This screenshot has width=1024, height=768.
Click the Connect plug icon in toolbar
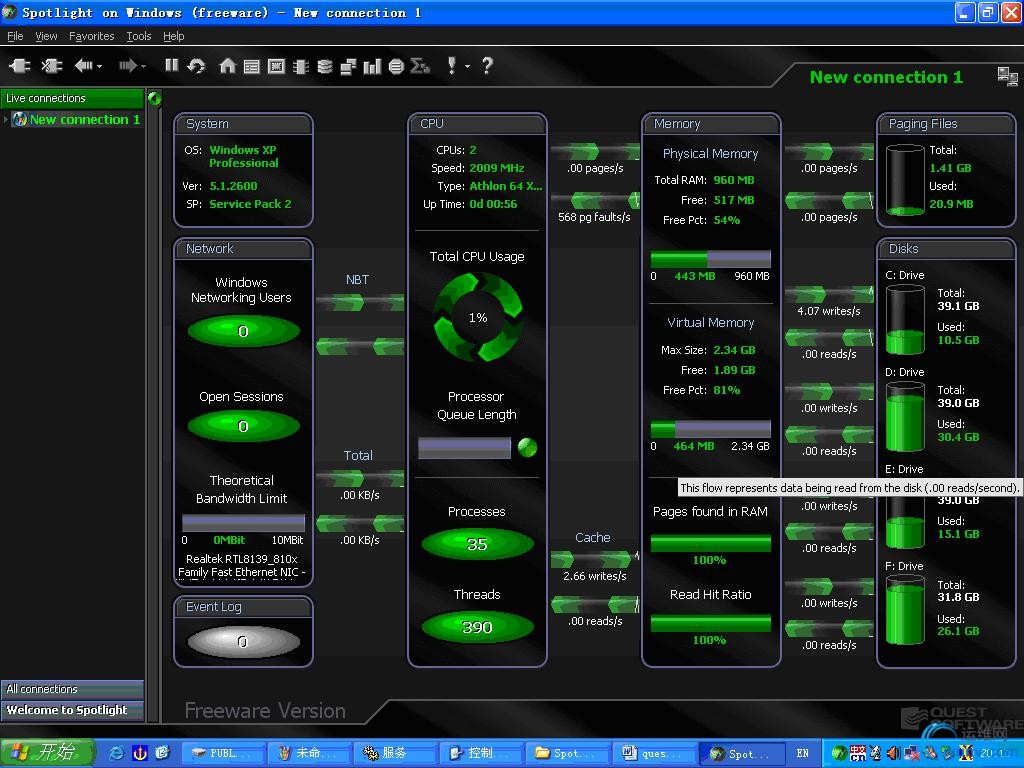pyautogui.click(x=19, y=65)
